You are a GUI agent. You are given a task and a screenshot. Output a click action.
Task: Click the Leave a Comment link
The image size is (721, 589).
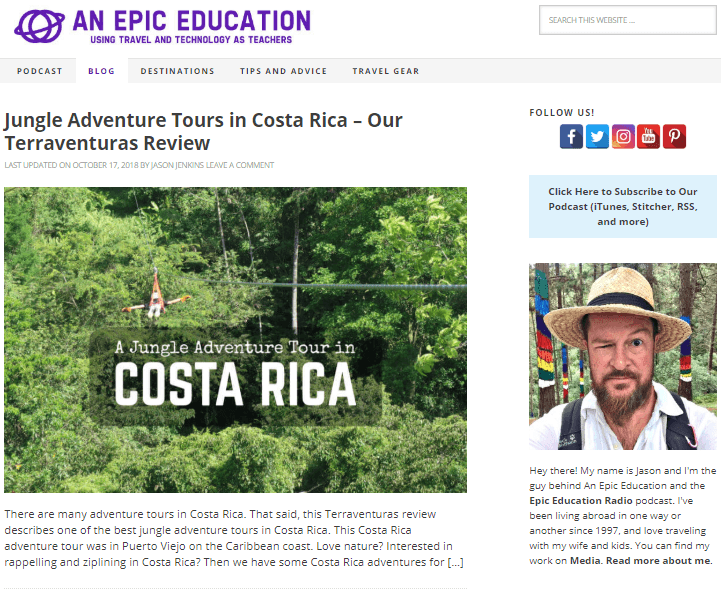click(x=240, y=165)
